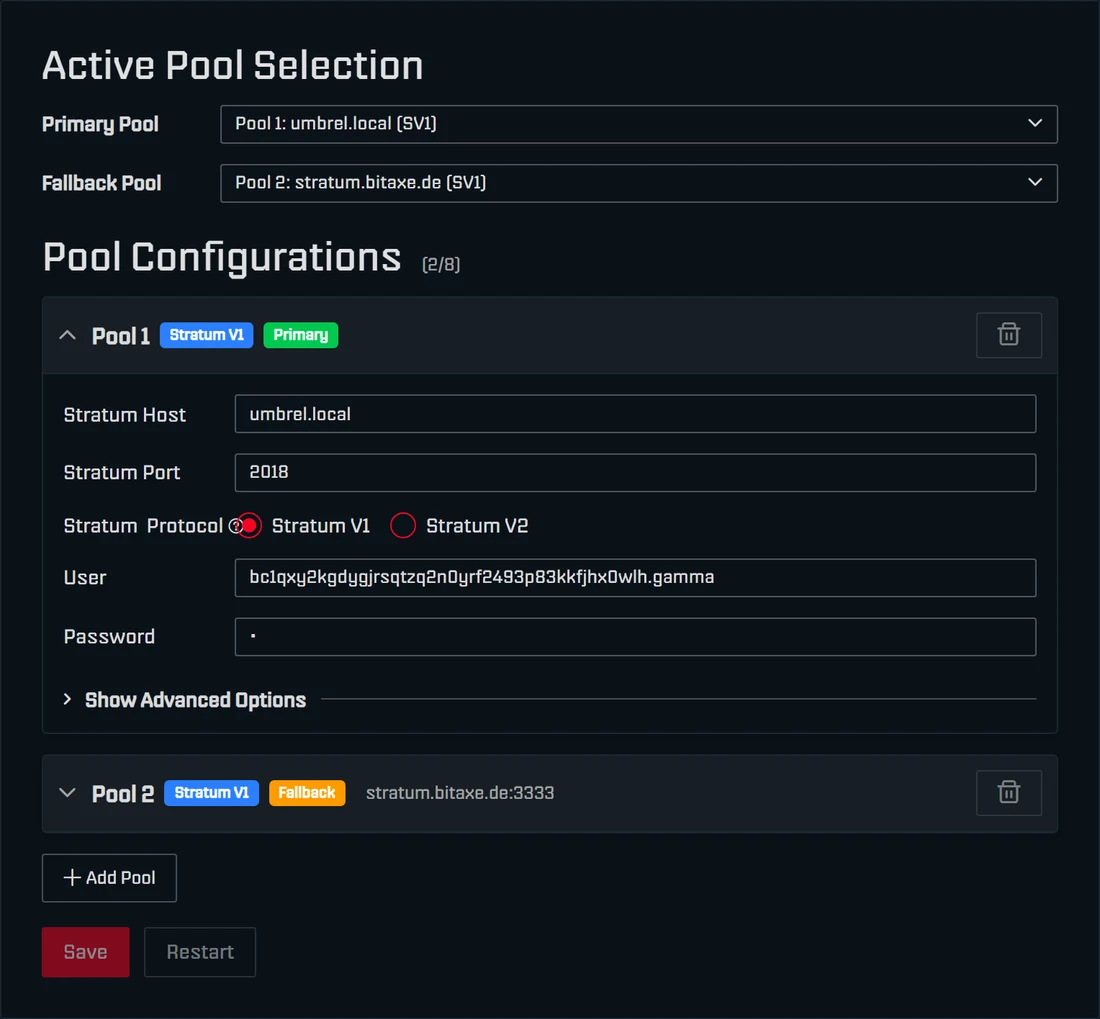Click the Fallback Pool label
The image size is (1100, 1019).
tap(102, 183)
